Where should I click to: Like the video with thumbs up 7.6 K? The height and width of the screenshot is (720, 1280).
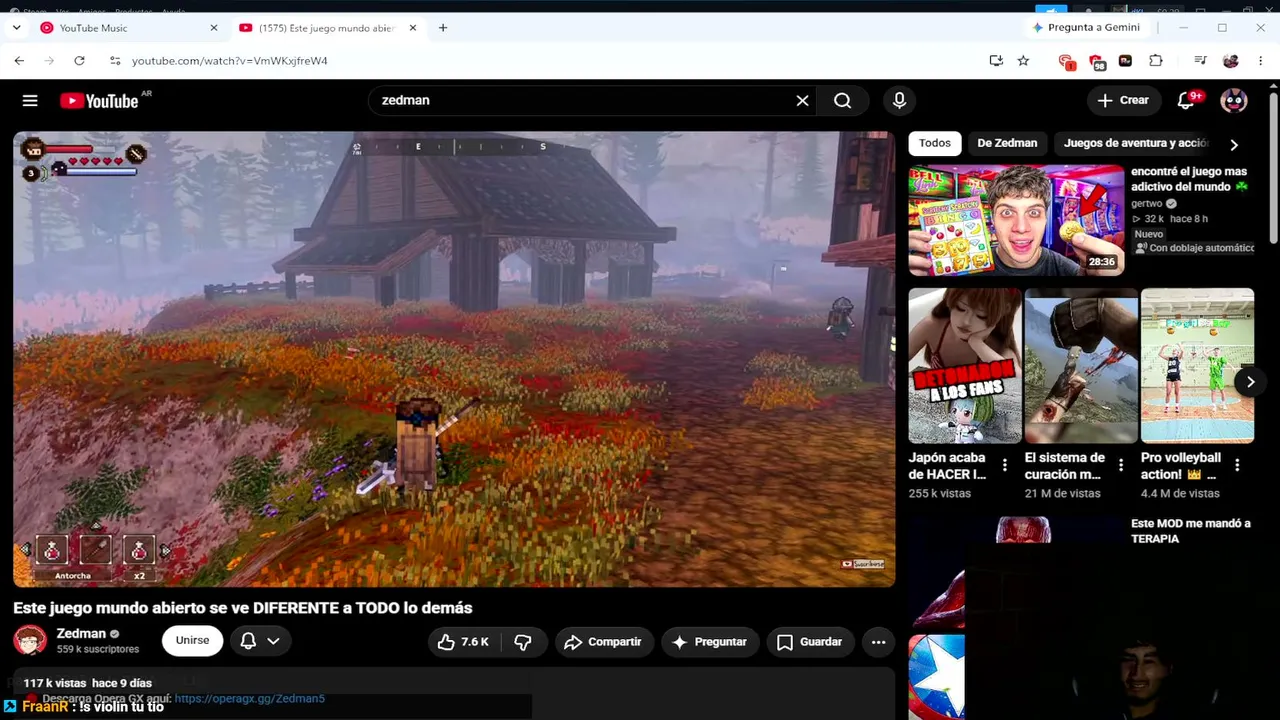click(463, 642)
